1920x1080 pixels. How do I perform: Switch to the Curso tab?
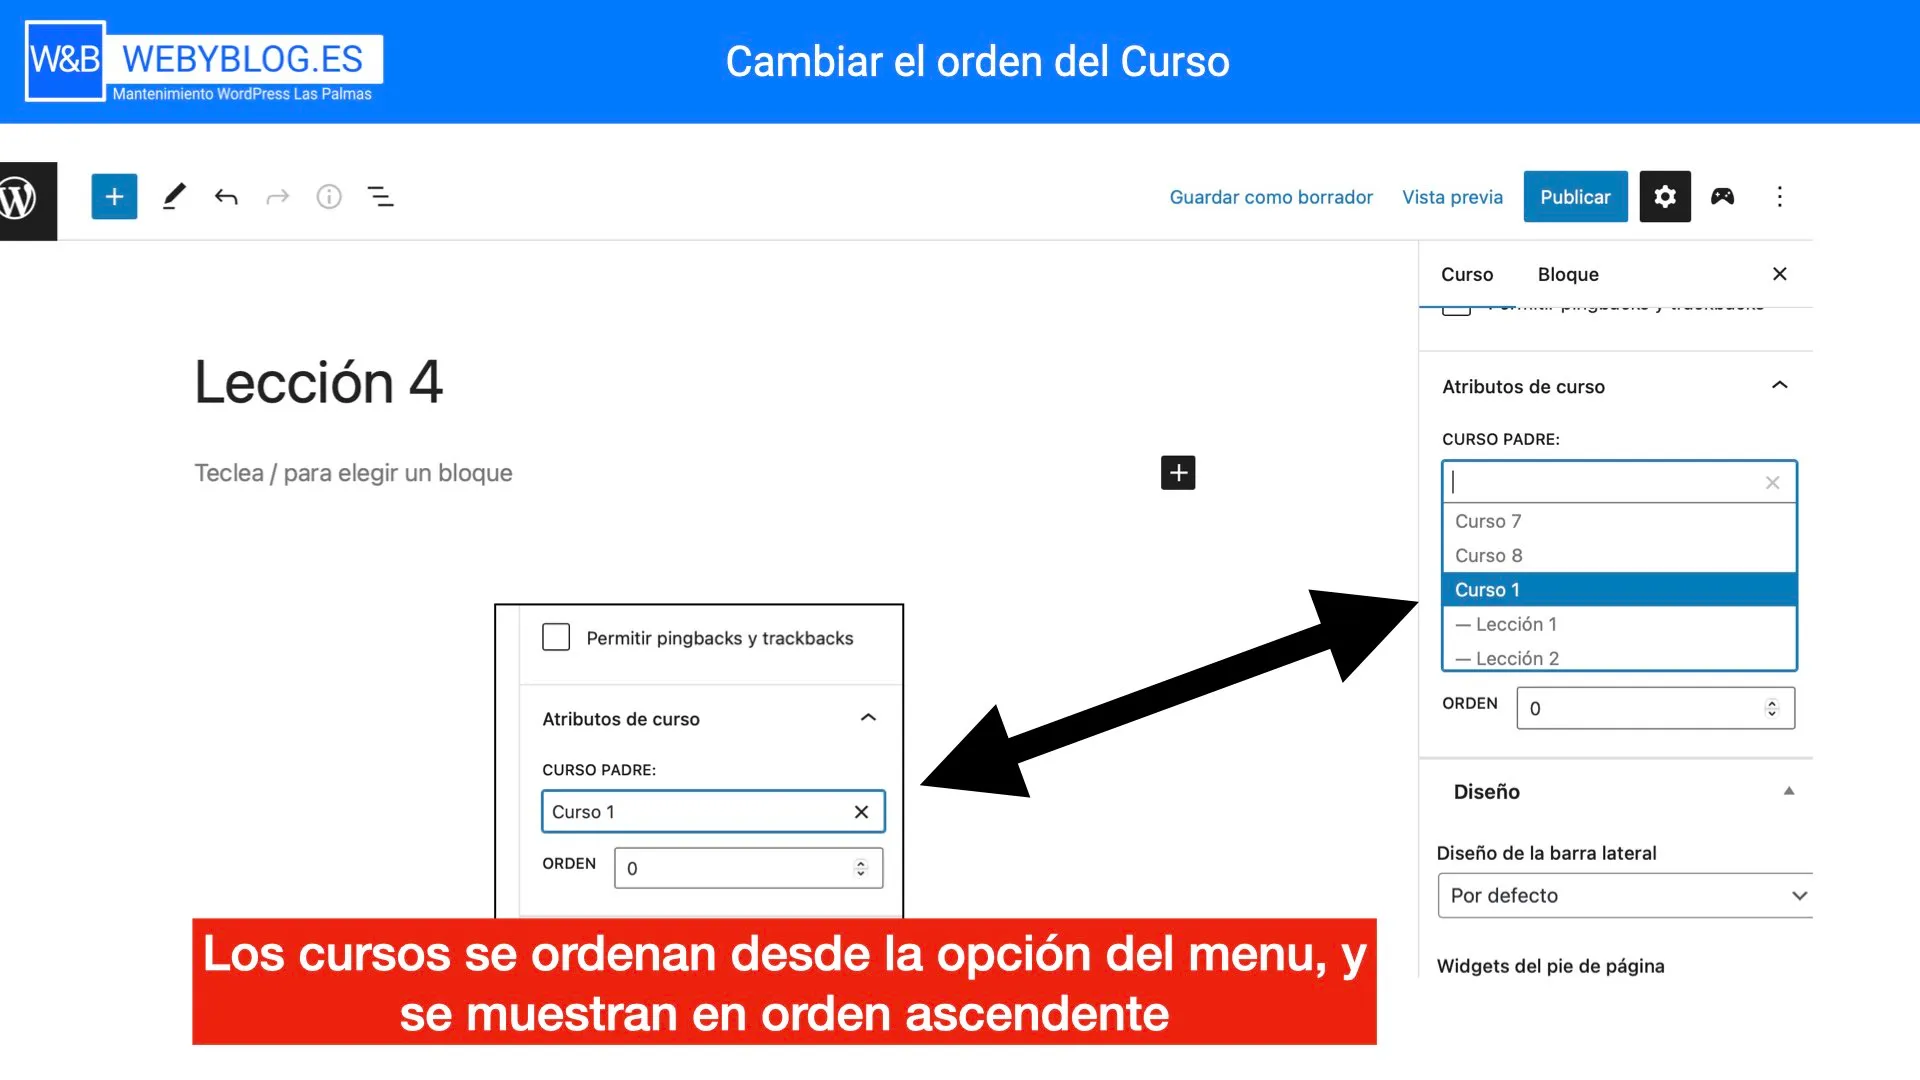pyautogui.click(x=1467, y=274)
